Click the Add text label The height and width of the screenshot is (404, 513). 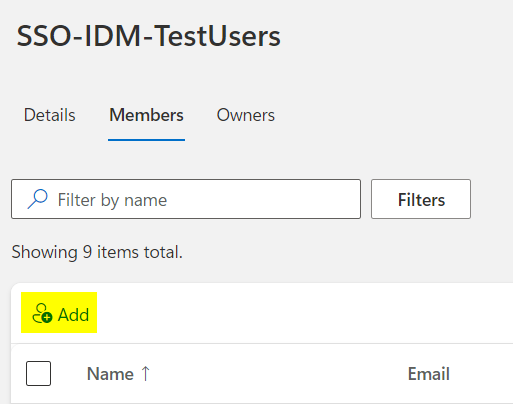73,314
